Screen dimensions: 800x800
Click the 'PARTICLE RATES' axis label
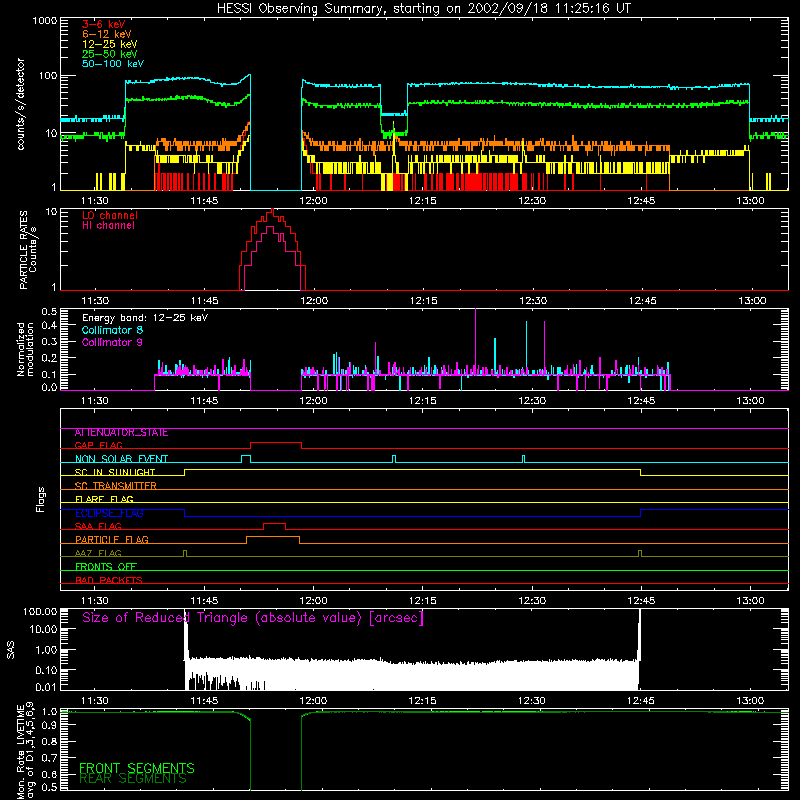(24, 250)
